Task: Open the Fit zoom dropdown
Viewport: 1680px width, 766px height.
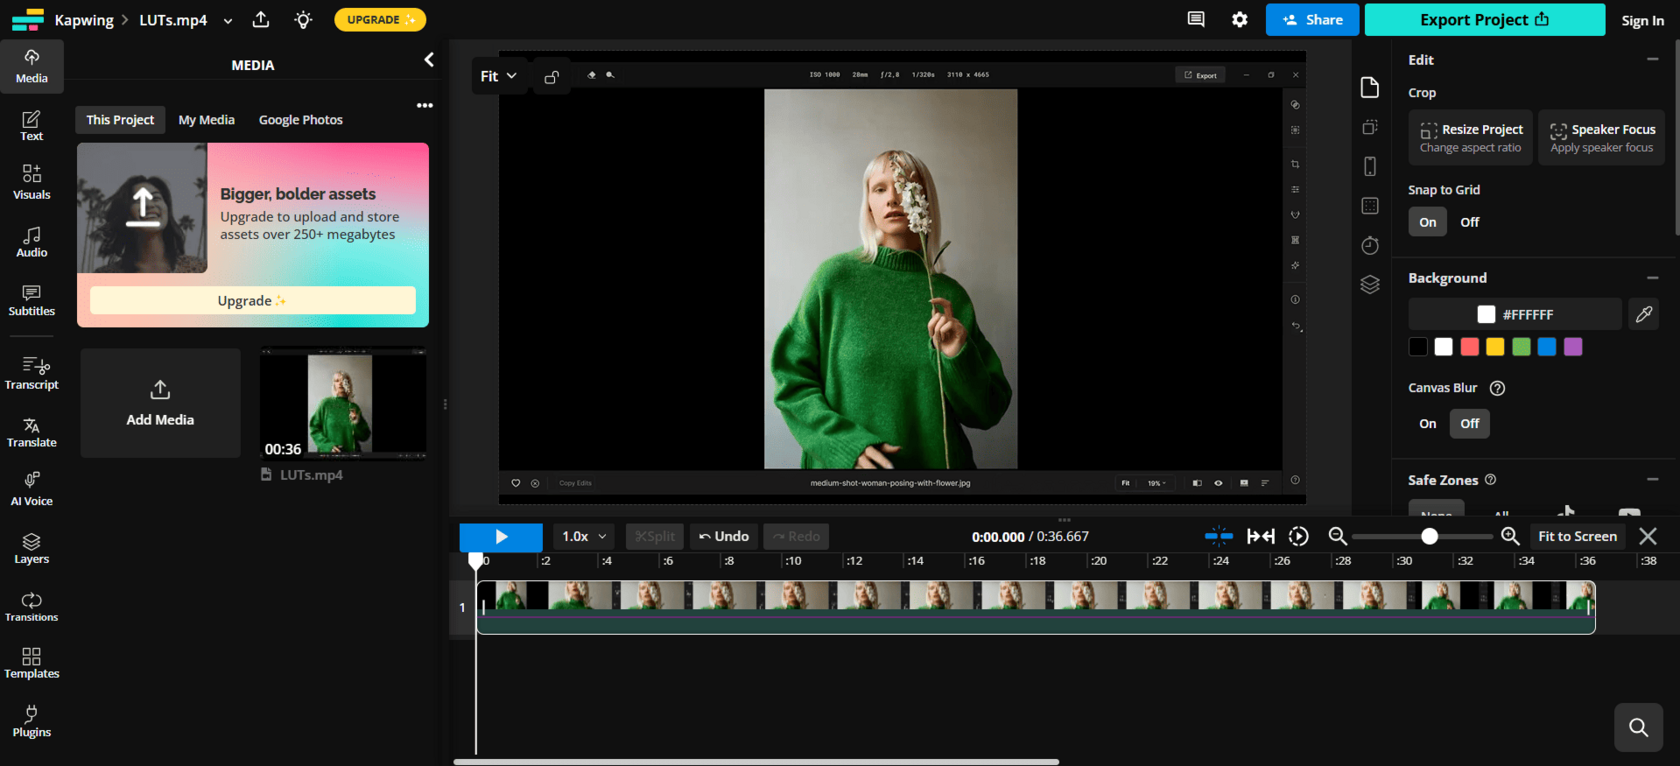Action: (x=498, y=77)
